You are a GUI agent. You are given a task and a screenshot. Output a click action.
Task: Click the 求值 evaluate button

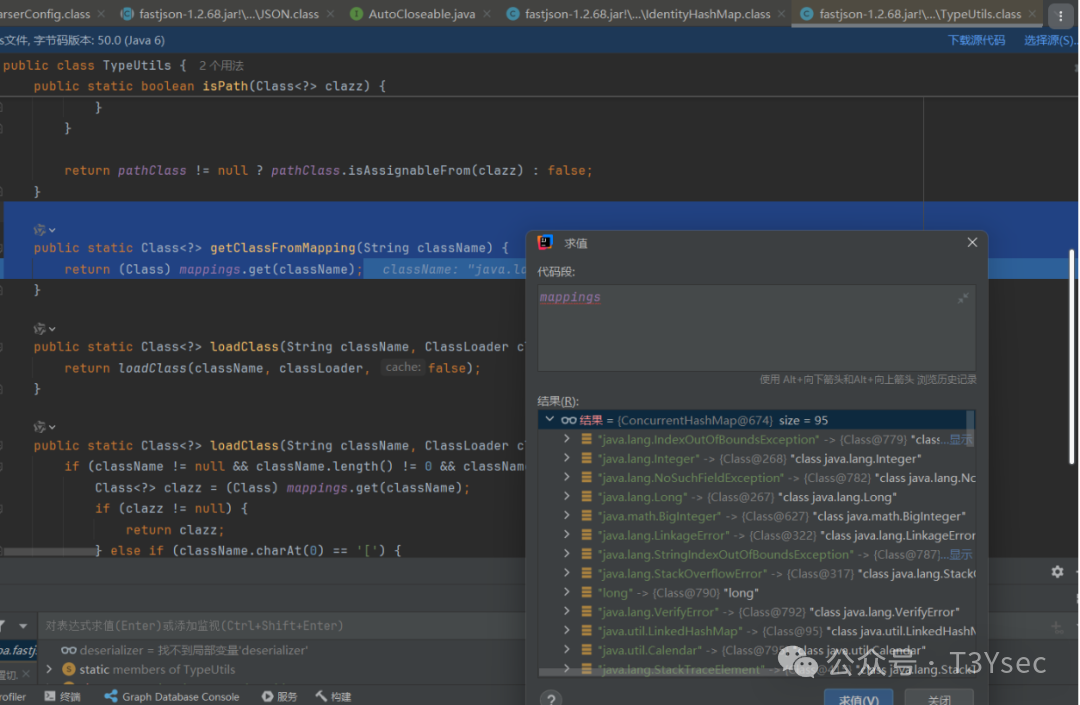click(x=858, y=699)
